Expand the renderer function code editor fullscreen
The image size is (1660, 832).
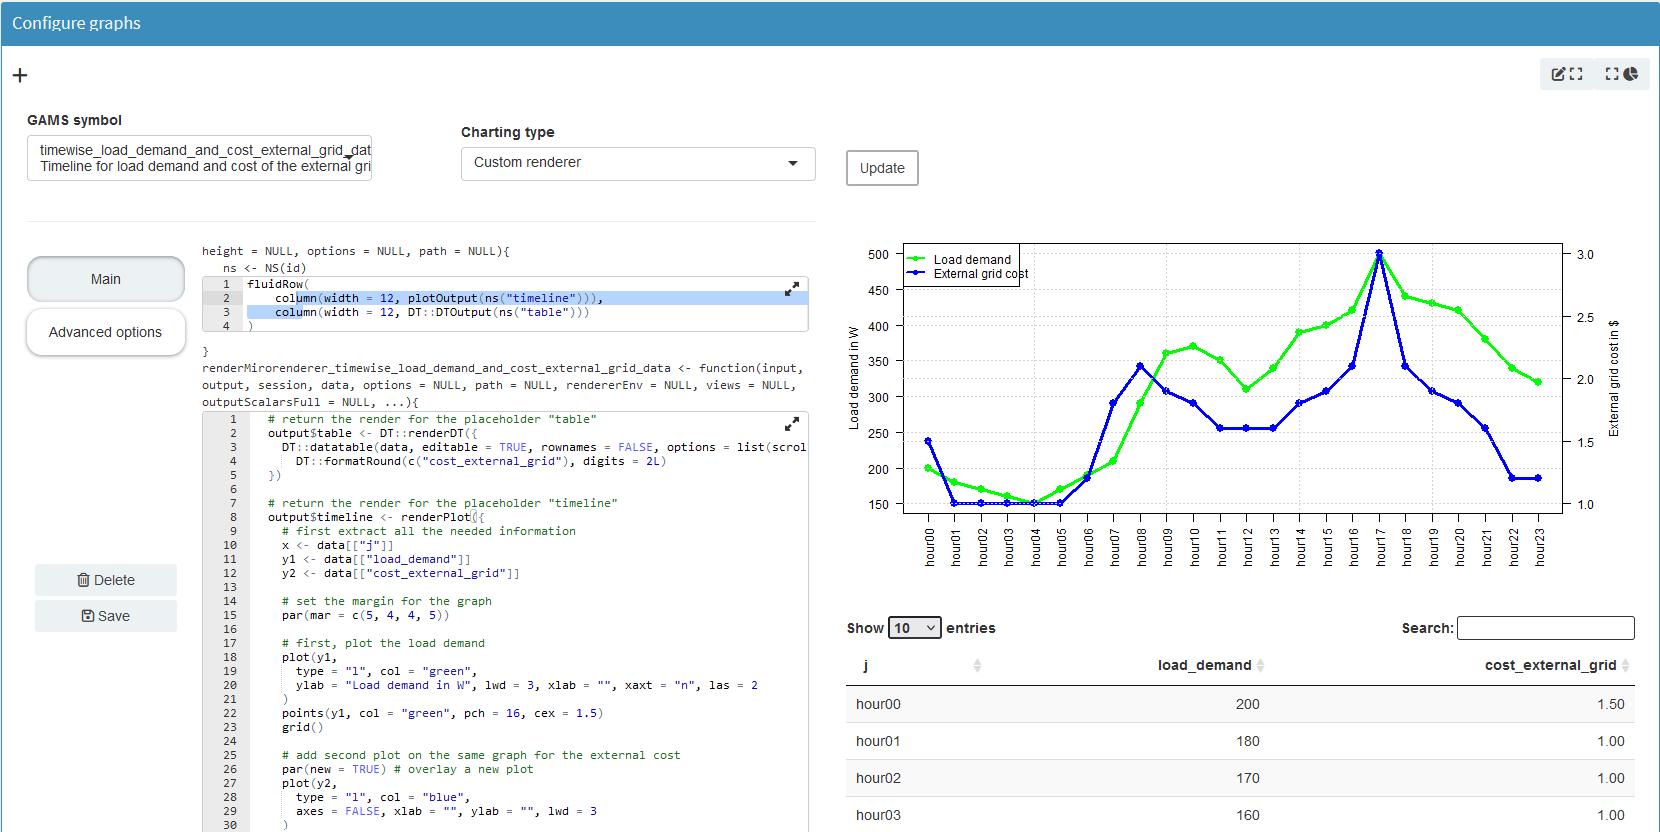coord(791,424)
